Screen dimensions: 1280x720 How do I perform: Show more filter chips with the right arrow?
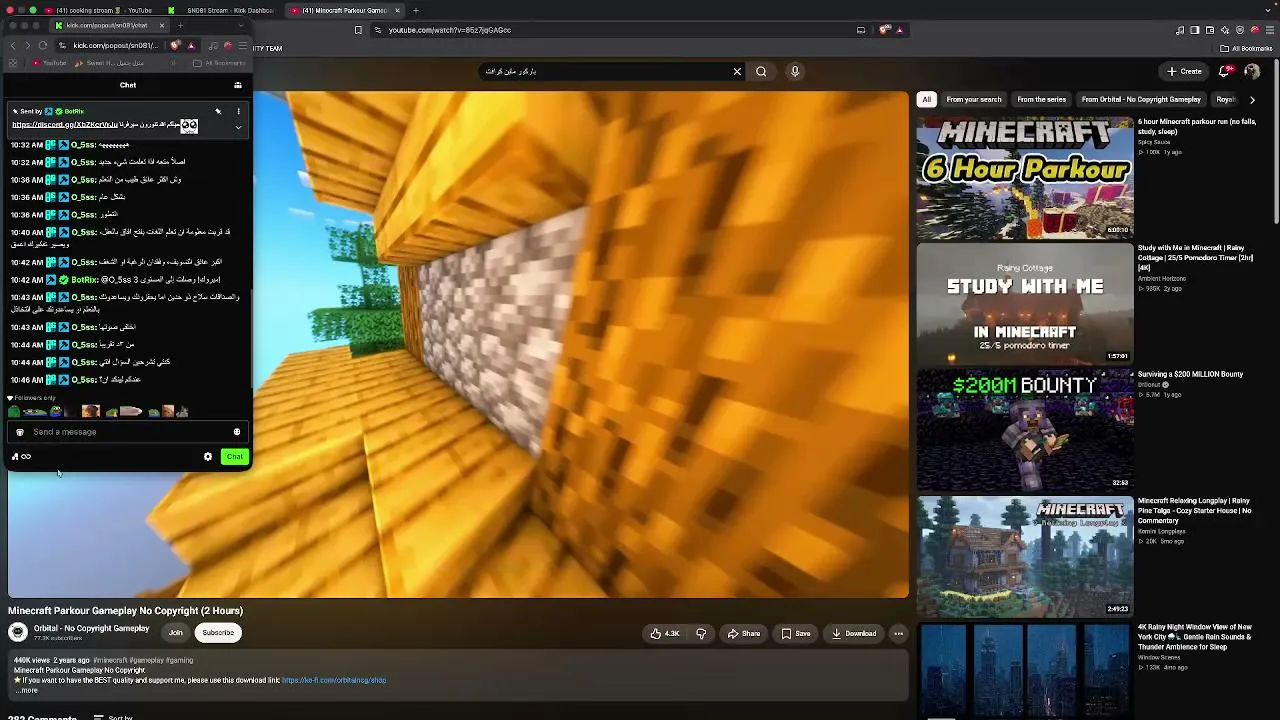[x=1252, y=99]
